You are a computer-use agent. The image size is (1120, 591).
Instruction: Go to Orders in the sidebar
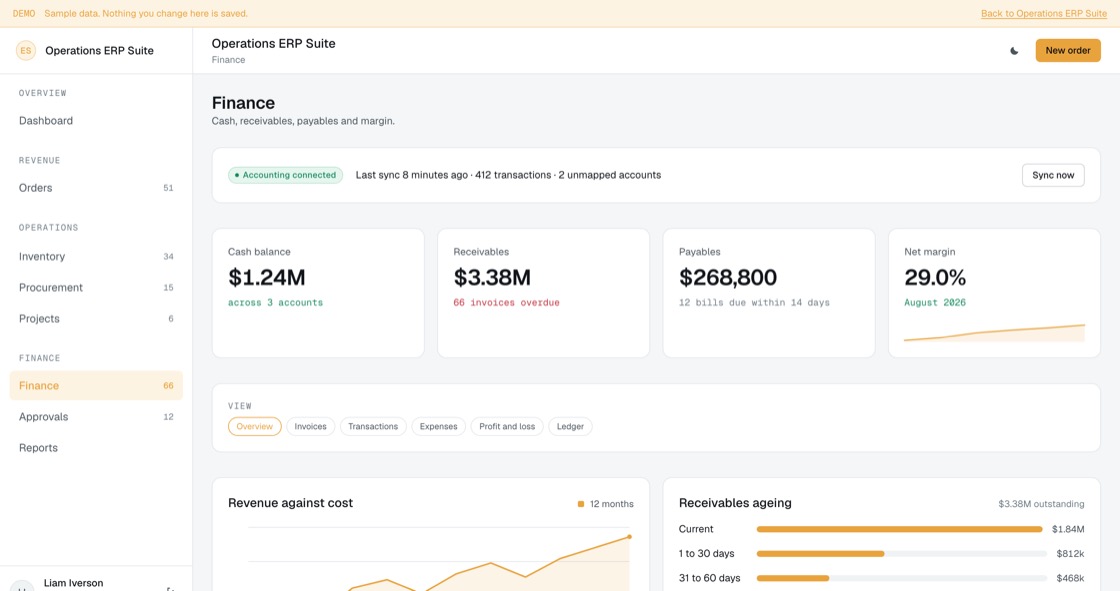(x=96, y=188)
